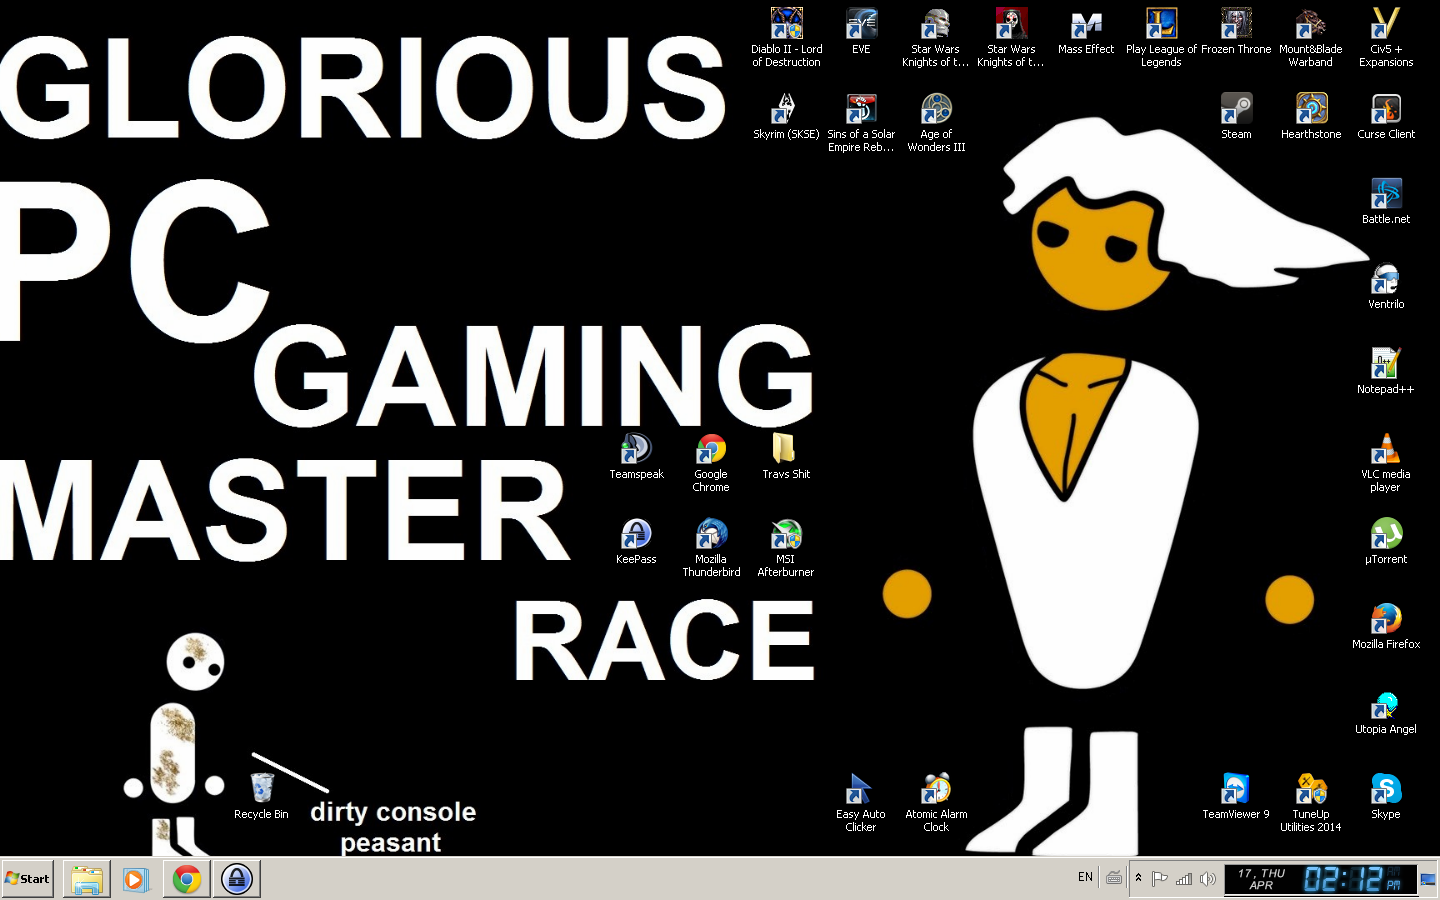
Task: Click the KeePass lock button on taskbar
Action: click(x=237, y=879)
